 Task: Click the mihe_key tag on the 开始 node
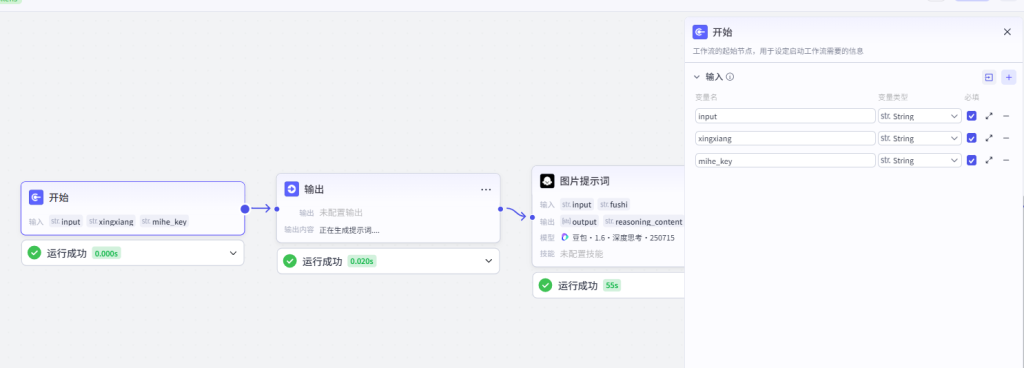click(165, 221)
